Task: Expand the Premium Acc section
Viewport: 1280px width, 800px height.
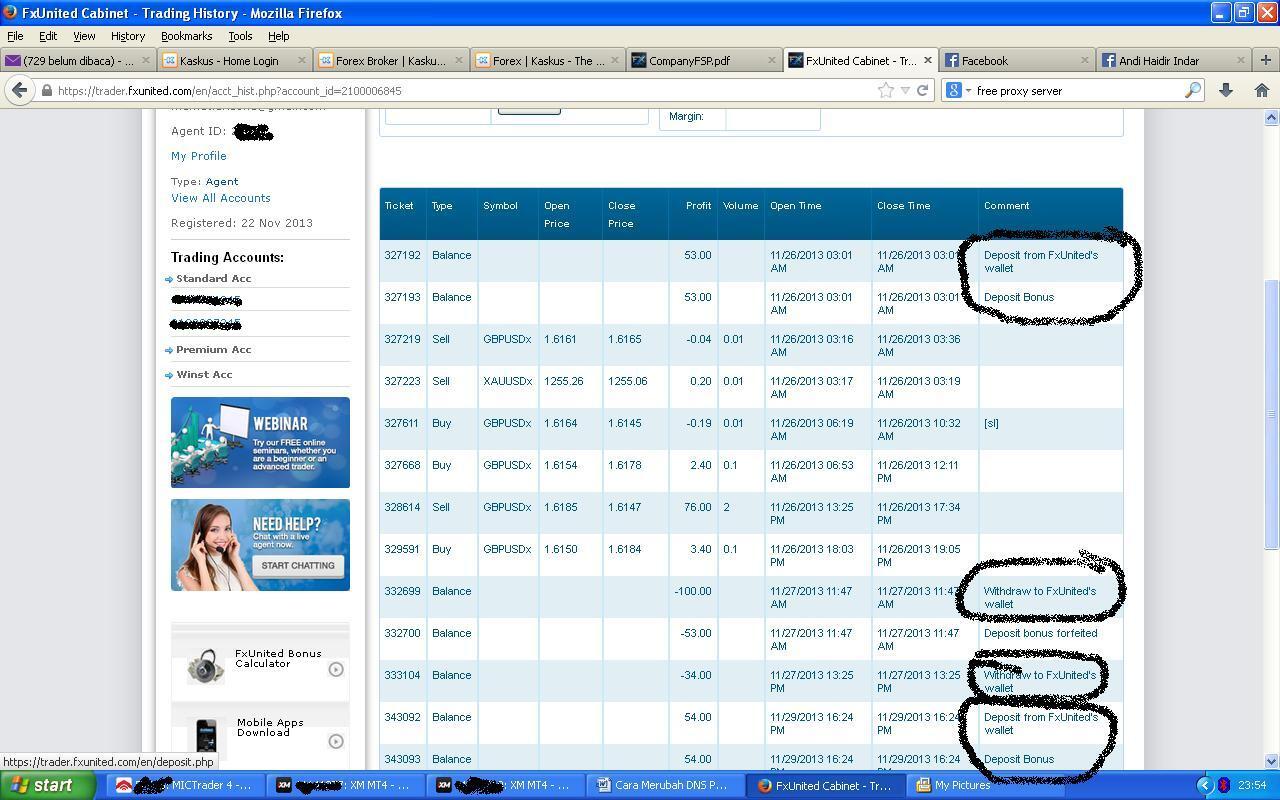Action: 213,350
